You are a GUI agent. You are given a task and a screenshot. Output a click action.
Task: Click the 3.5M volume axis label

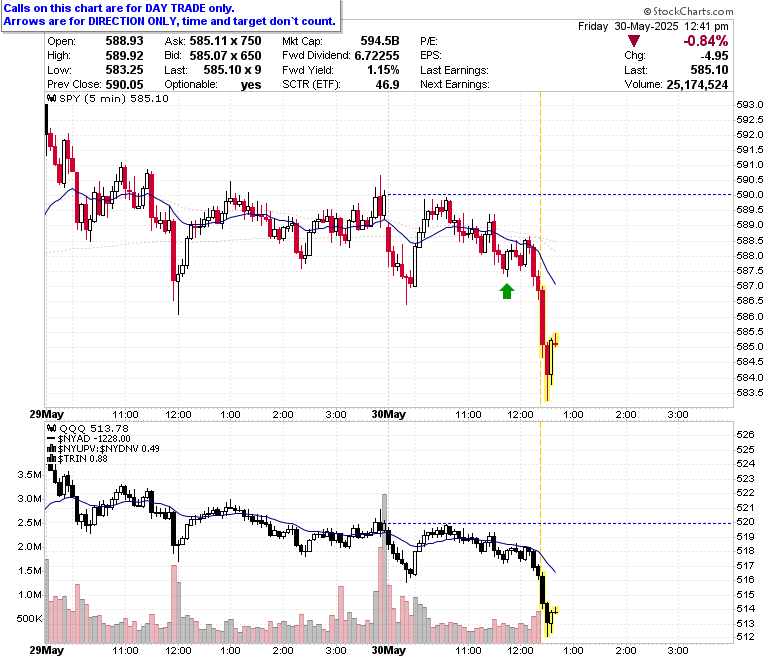coord(29,474)
